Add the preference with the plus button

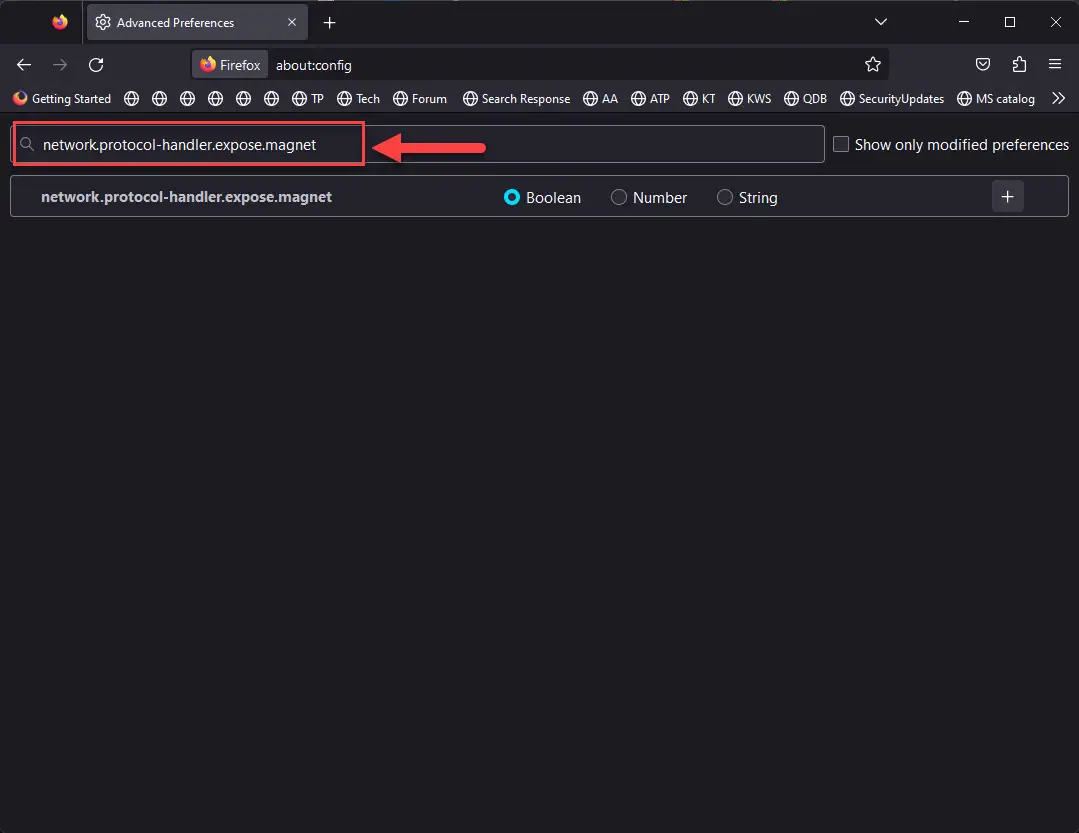(x=1007, y=197)
